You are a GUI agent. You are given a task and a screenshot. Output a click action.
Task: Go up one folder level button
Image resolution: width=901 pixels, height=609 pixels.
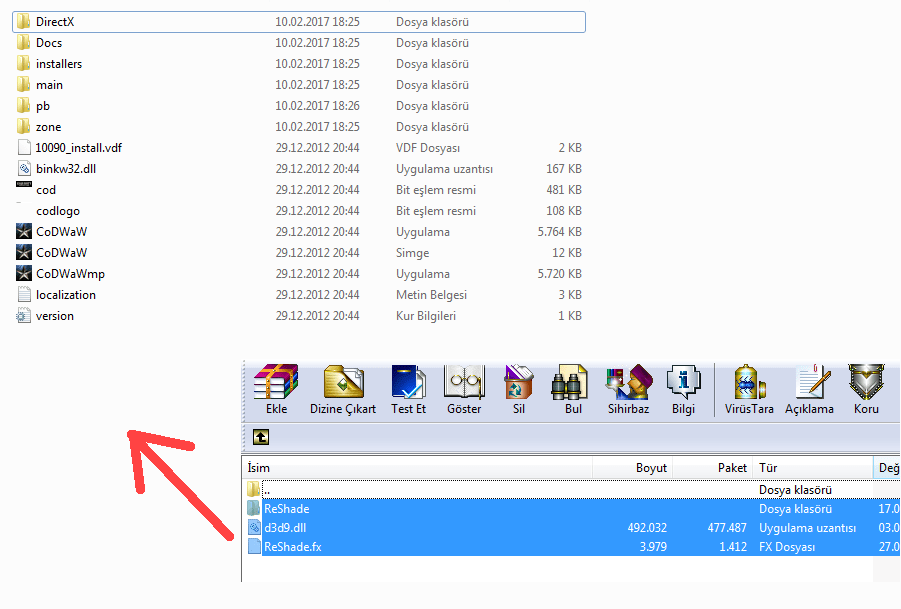point(260,437)
